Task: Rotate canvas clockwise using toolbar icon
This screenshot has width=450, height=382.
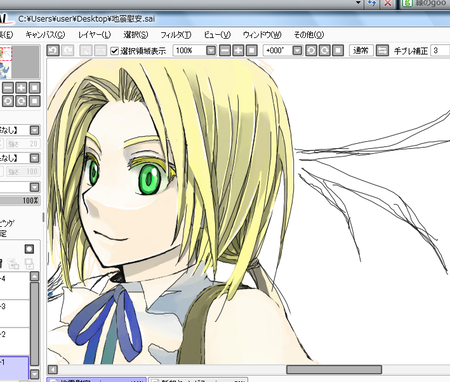Action: click(x=325, y=50)
